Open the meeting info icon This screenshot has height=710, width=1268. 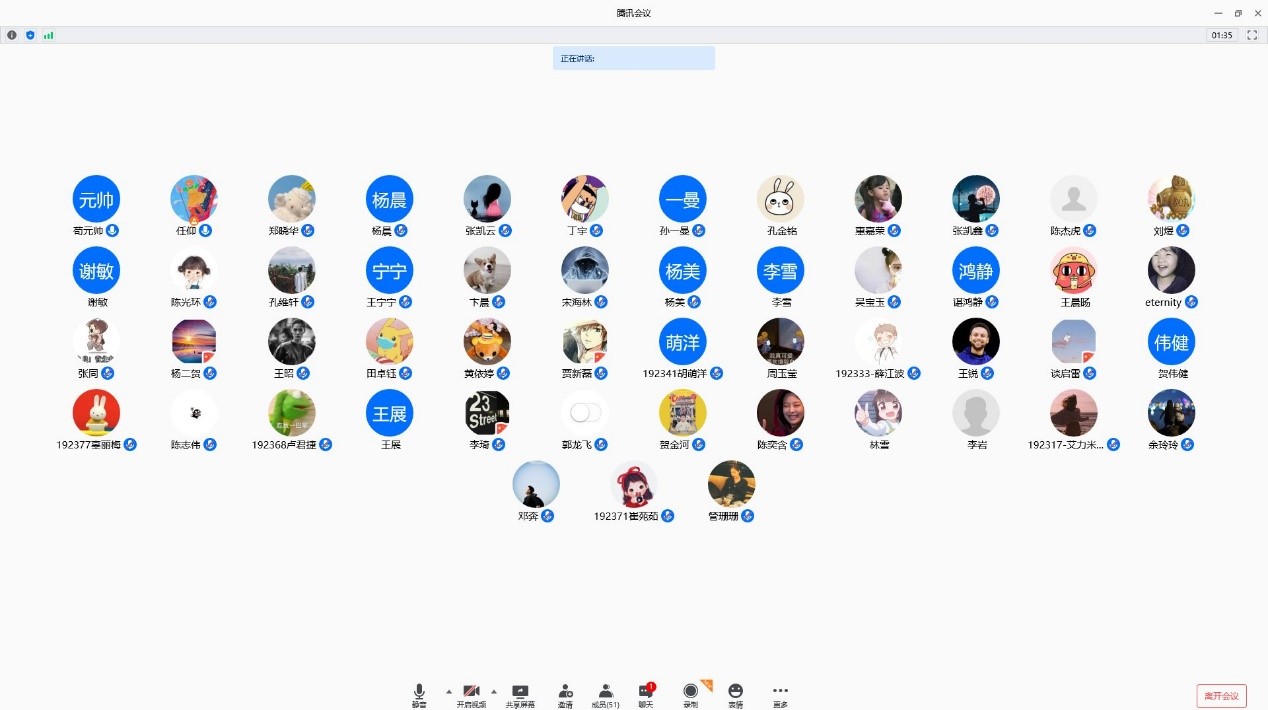click(x=12, y=35)
